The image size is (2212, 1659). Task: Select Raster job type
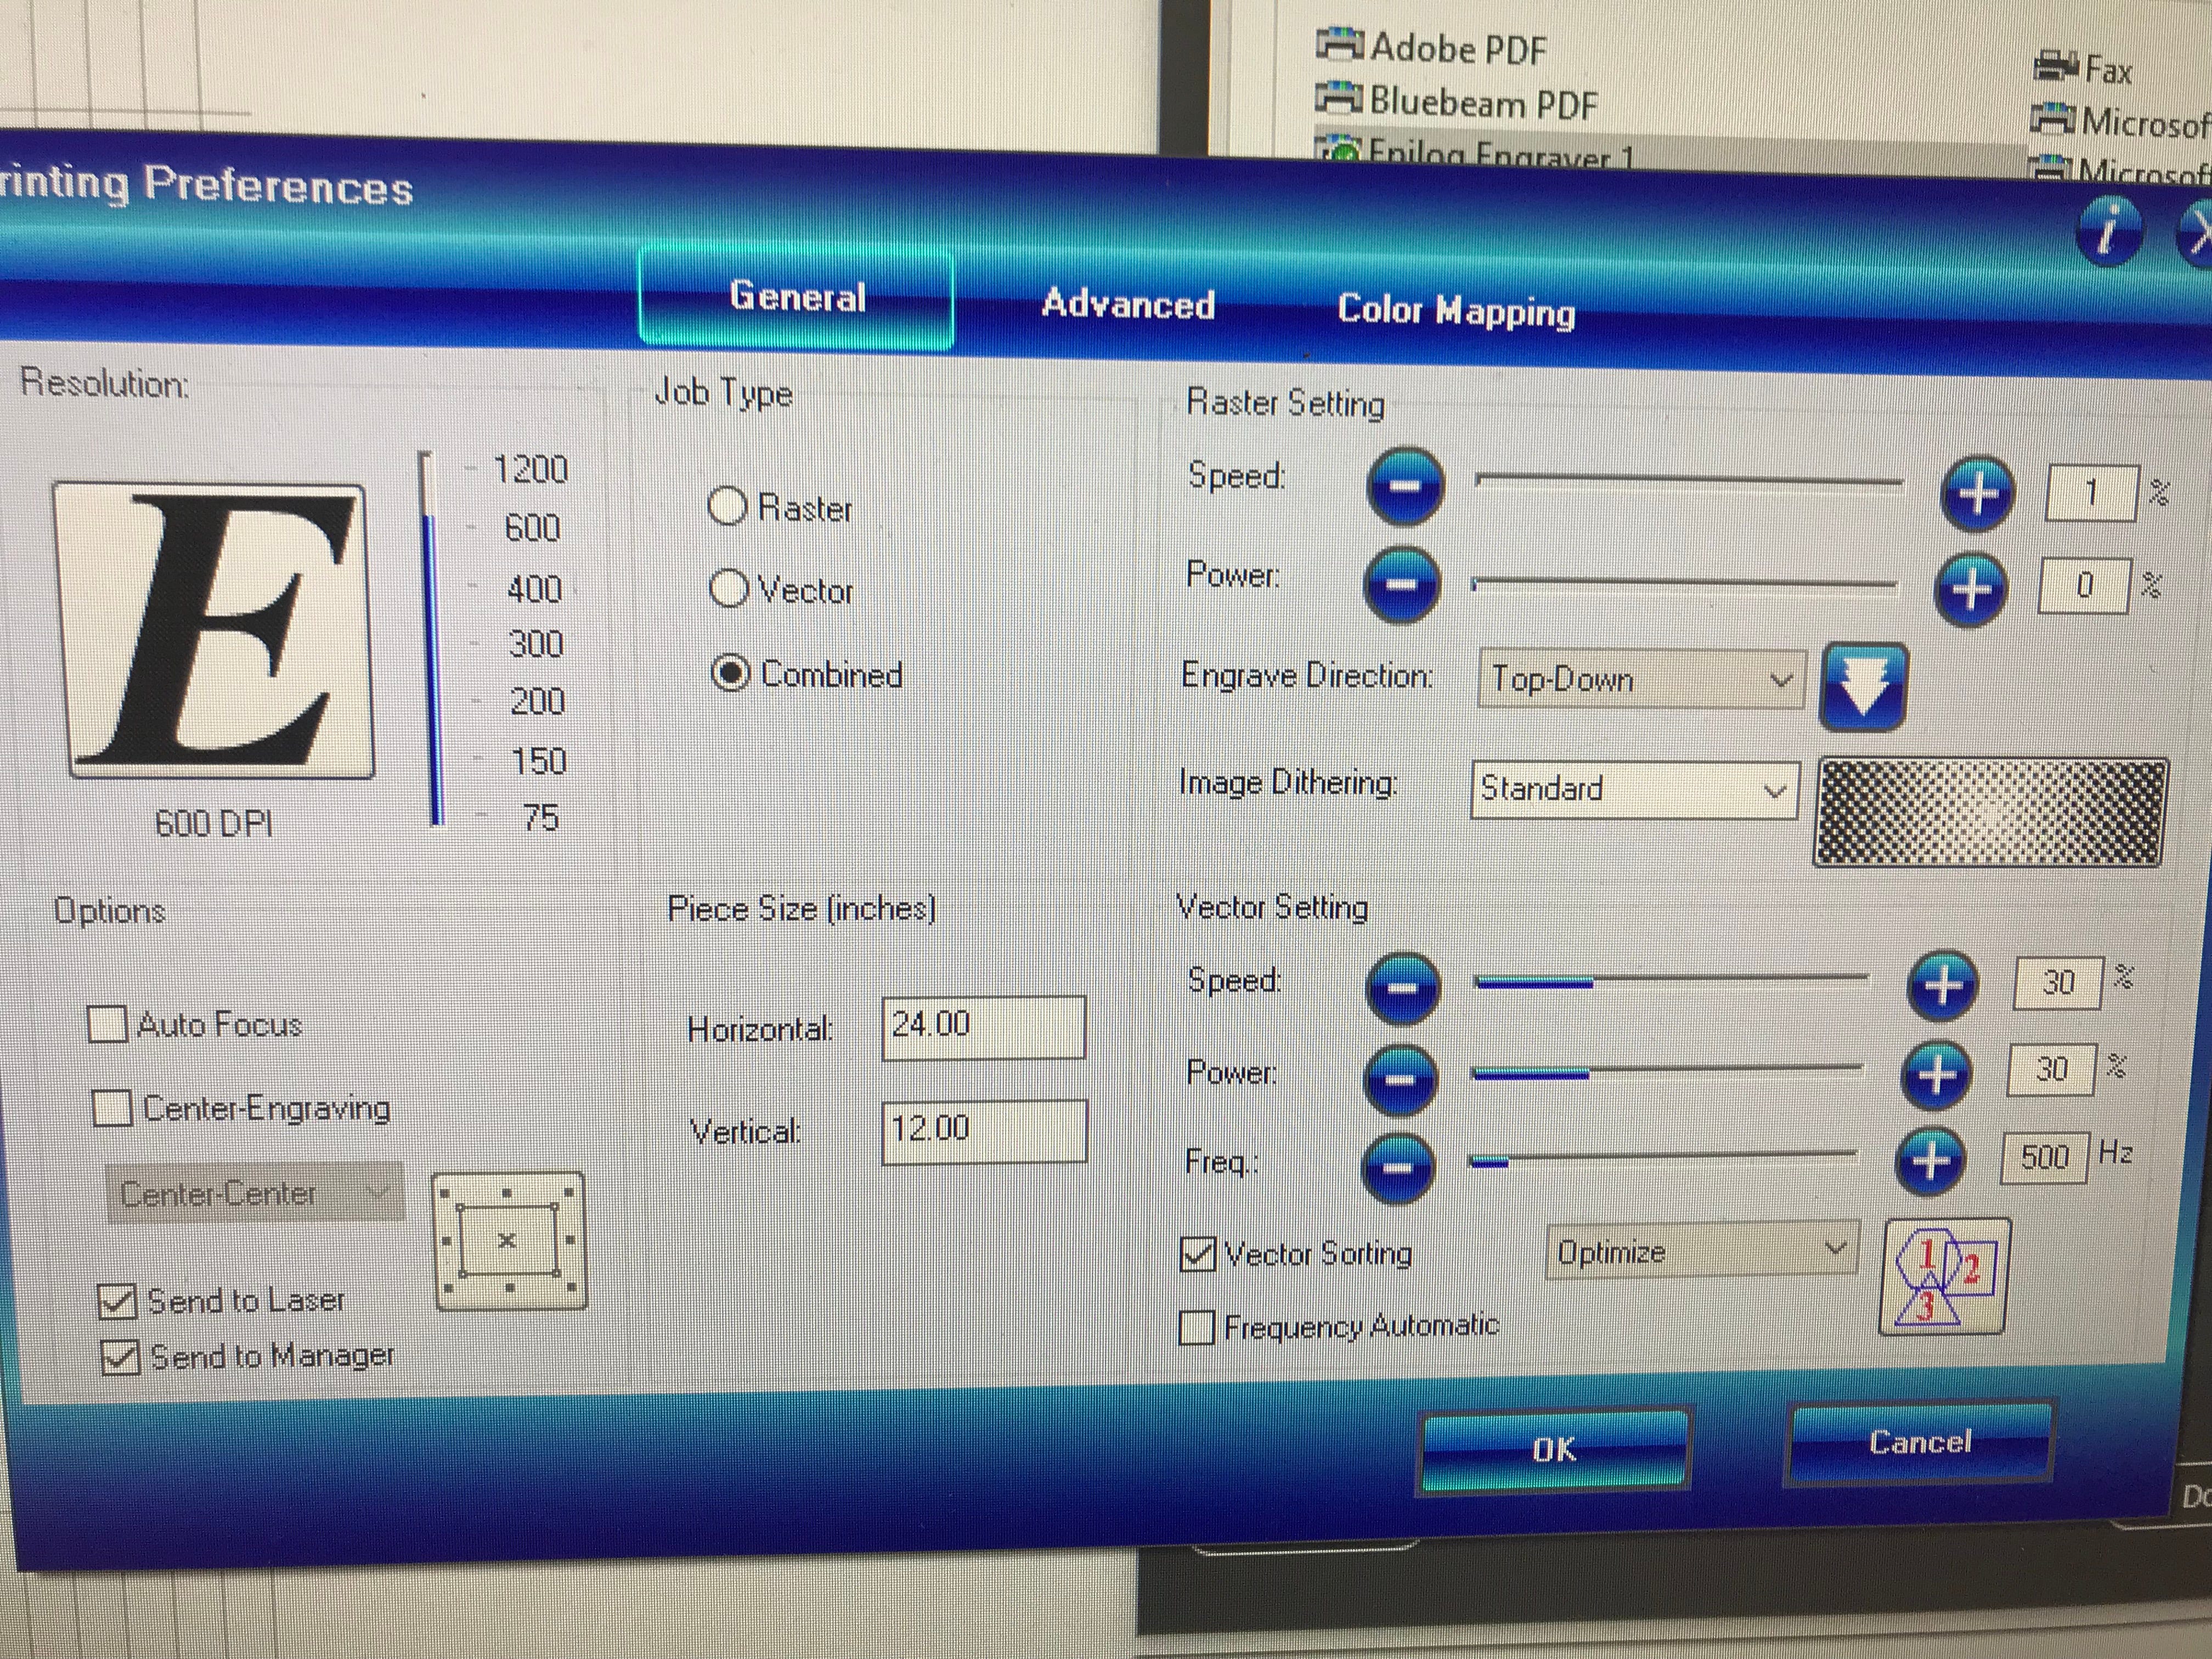click(780, 507)
